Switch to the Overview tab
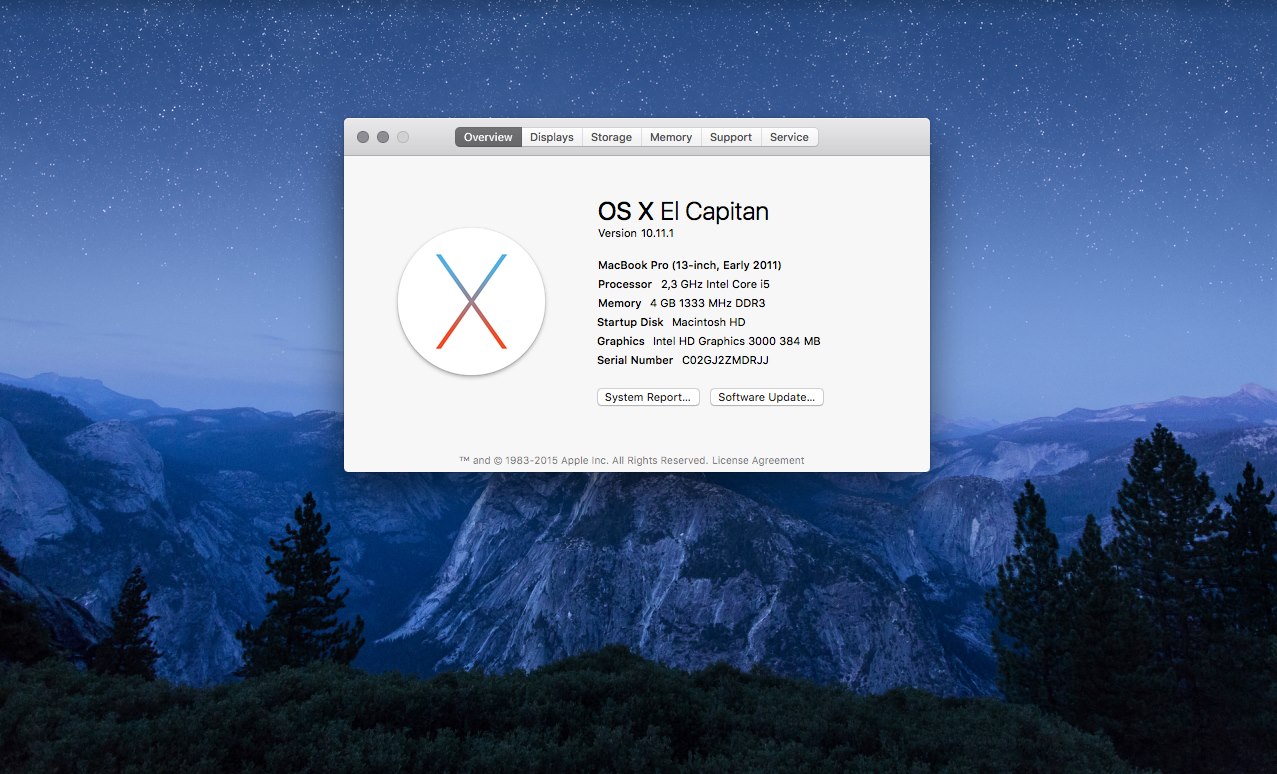This screenshot has height=774, width=1277. point(488,137)
